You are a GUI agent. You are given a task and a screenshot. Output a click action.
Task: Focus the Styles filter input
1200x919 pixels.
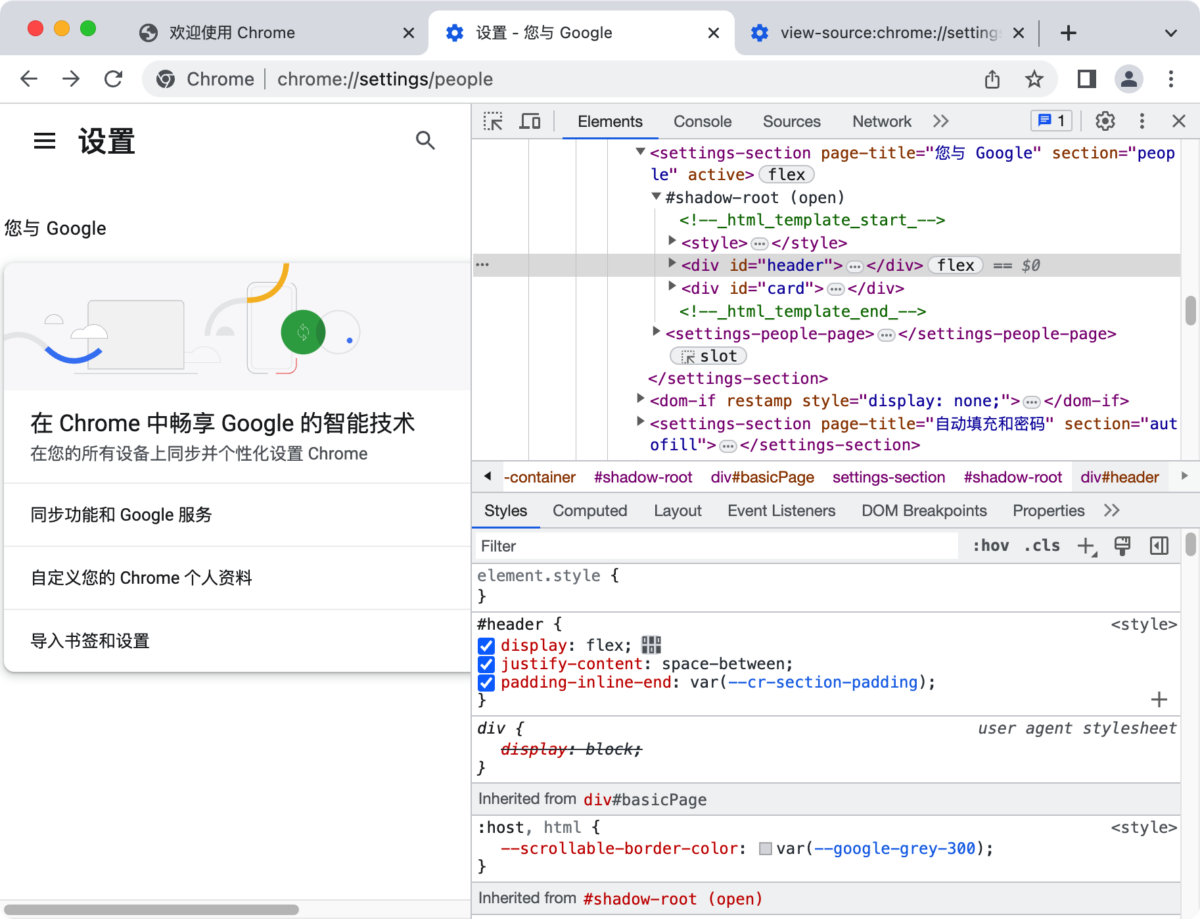coord(715,546)
